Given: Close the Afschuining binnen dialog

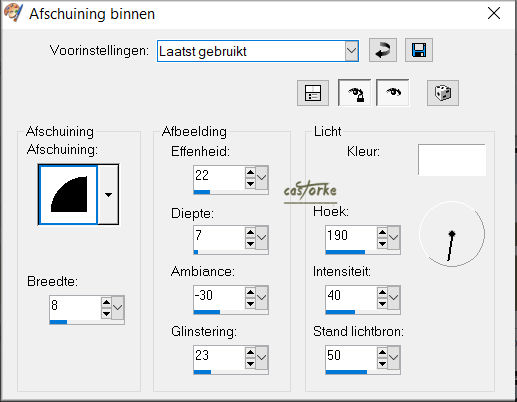Looking at the screenshot, I should point(494,13).
